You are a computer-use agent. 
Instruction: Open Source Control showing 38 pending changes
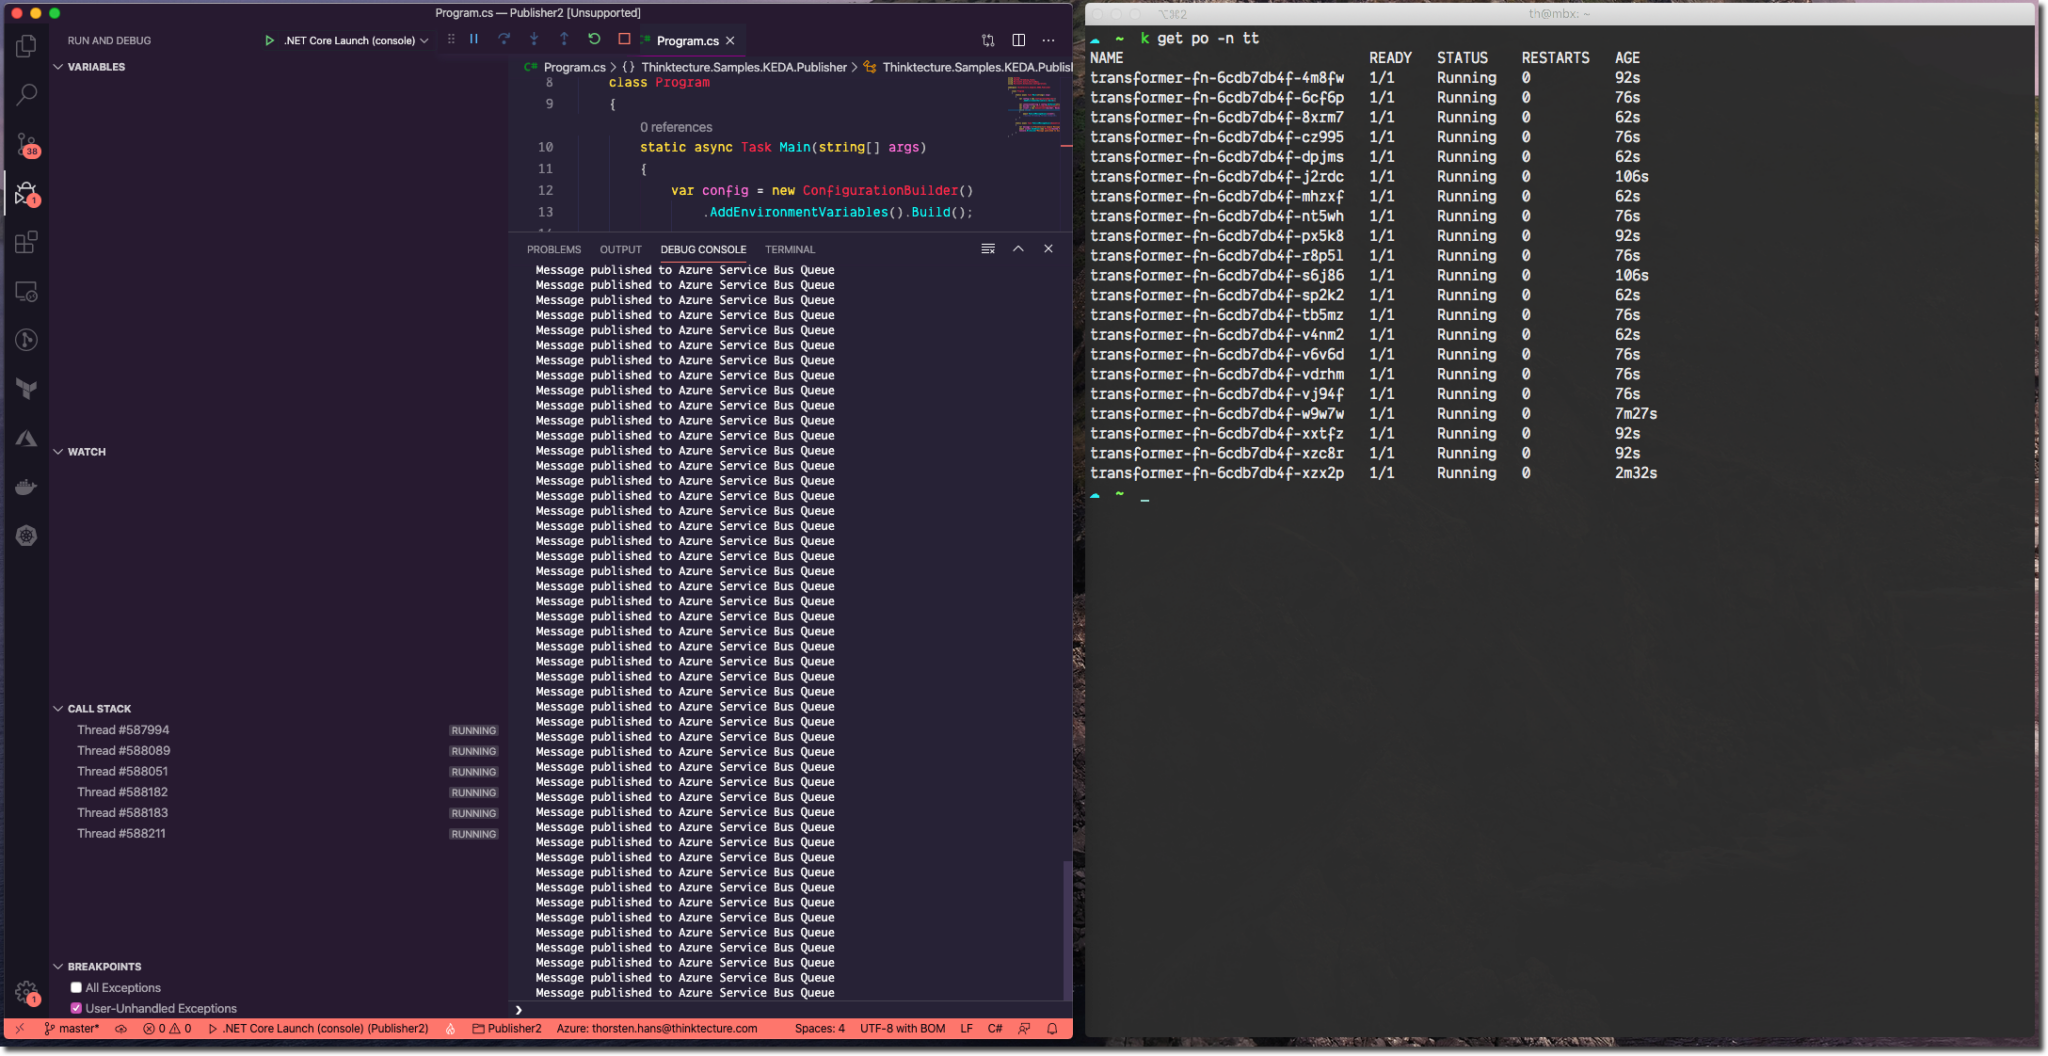pos(26,144)
